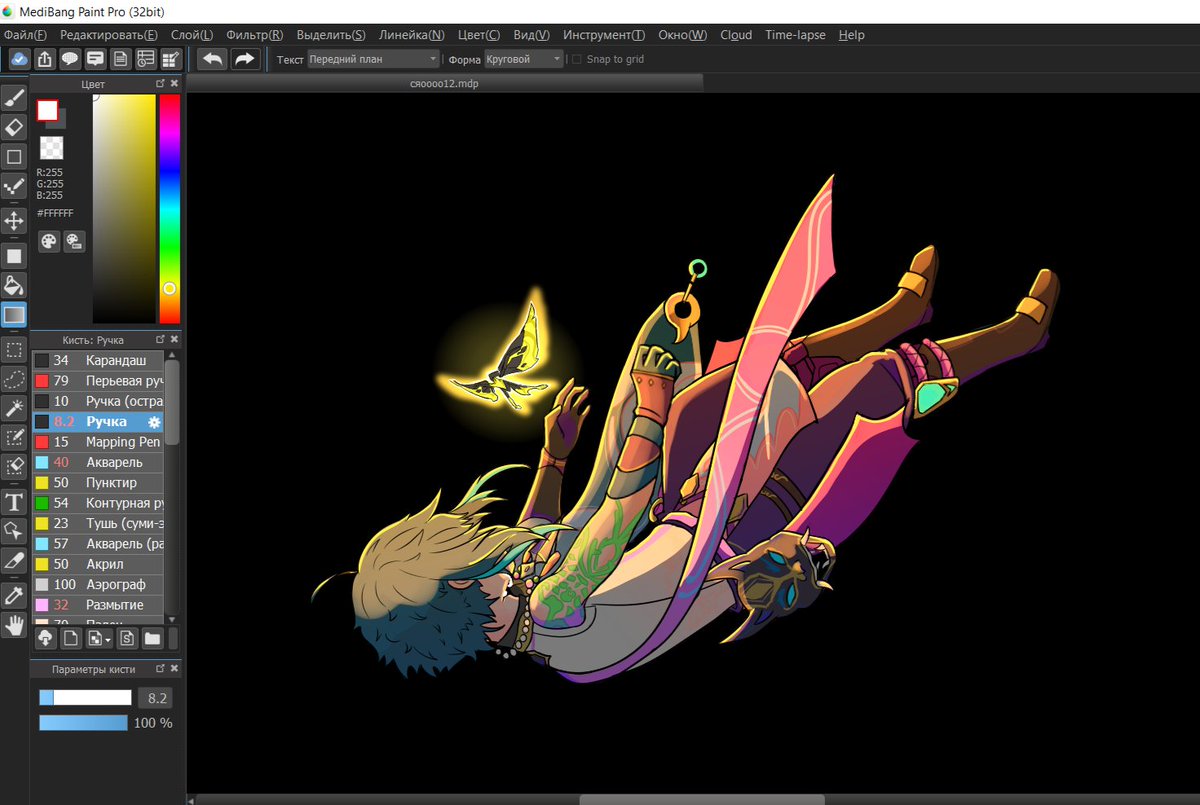This screenshot has width=1200, height=805.
Task: Select the Fill rectangle tool
Action: click(x=14, y=256)
